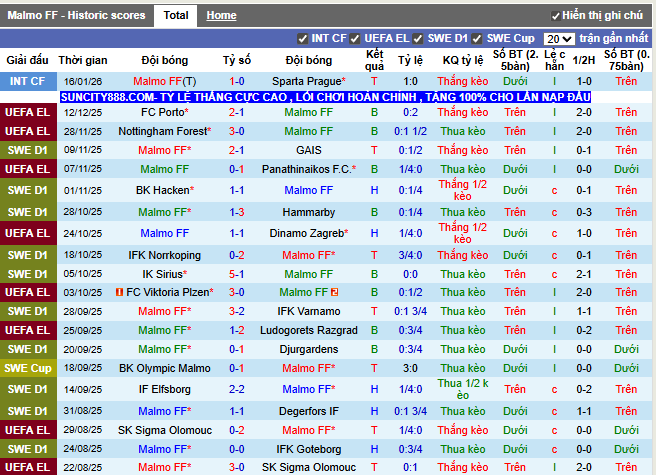Click IFK Goteborg team name
The image size is (656, 475).
point(309,449)
